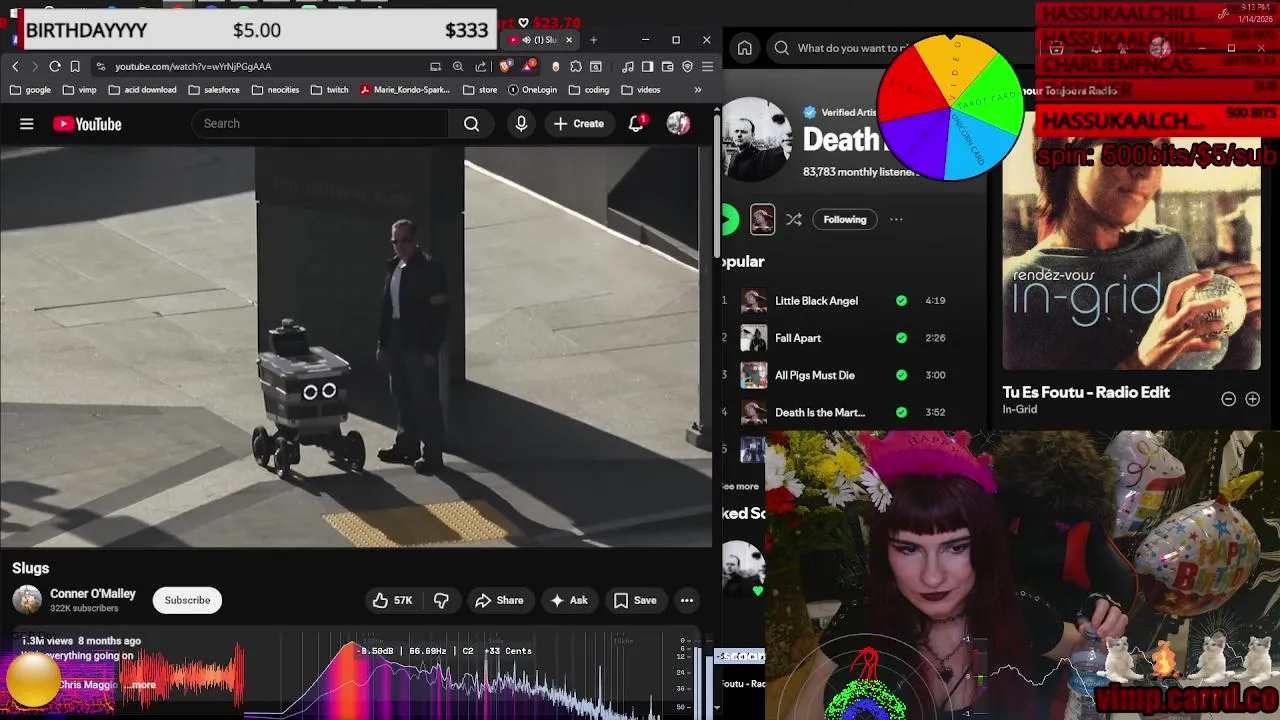
Task: Like the video with 57K likes
Action: 392,600
